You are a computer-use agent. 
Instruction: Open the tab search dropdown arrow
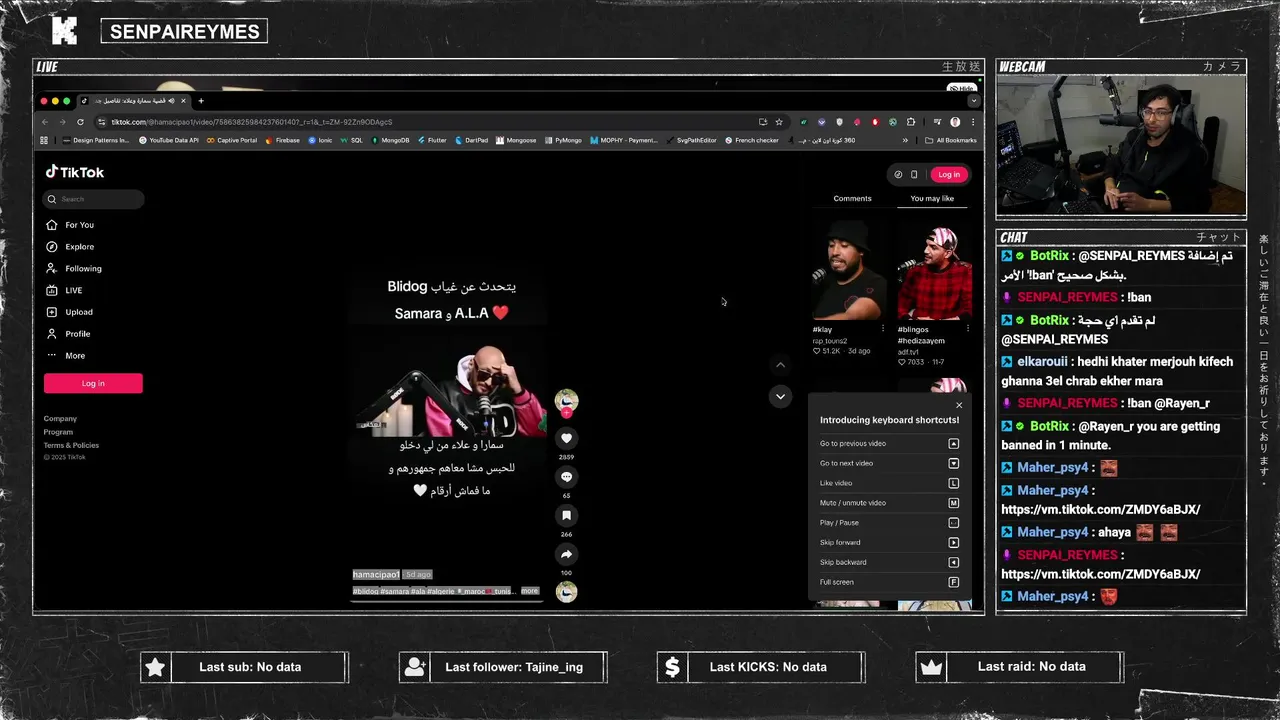(973, 101)
